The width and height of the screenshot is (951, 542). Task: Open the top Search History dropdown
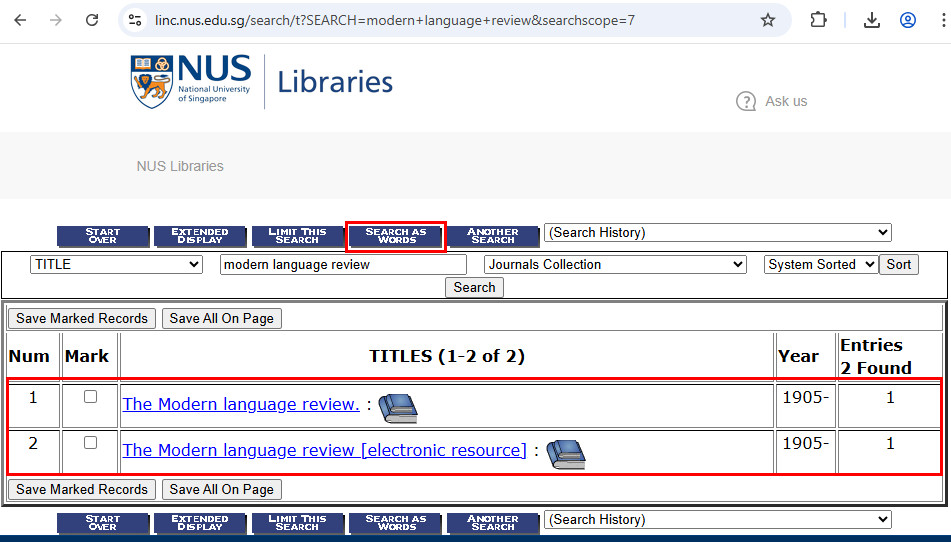(x=717, y=233)
